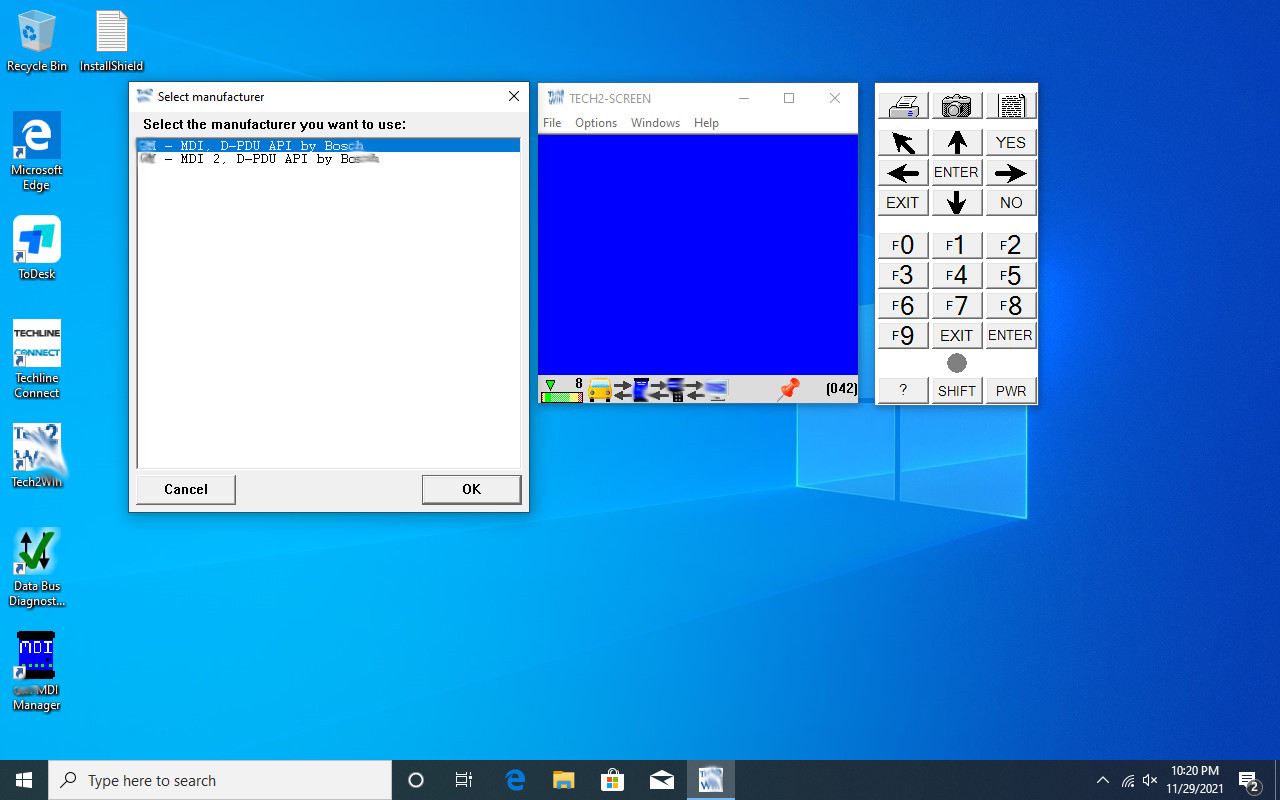
Task: Toggle the red pushpin in the status bar
Action: pyautogui.click(x=788, y=390)
